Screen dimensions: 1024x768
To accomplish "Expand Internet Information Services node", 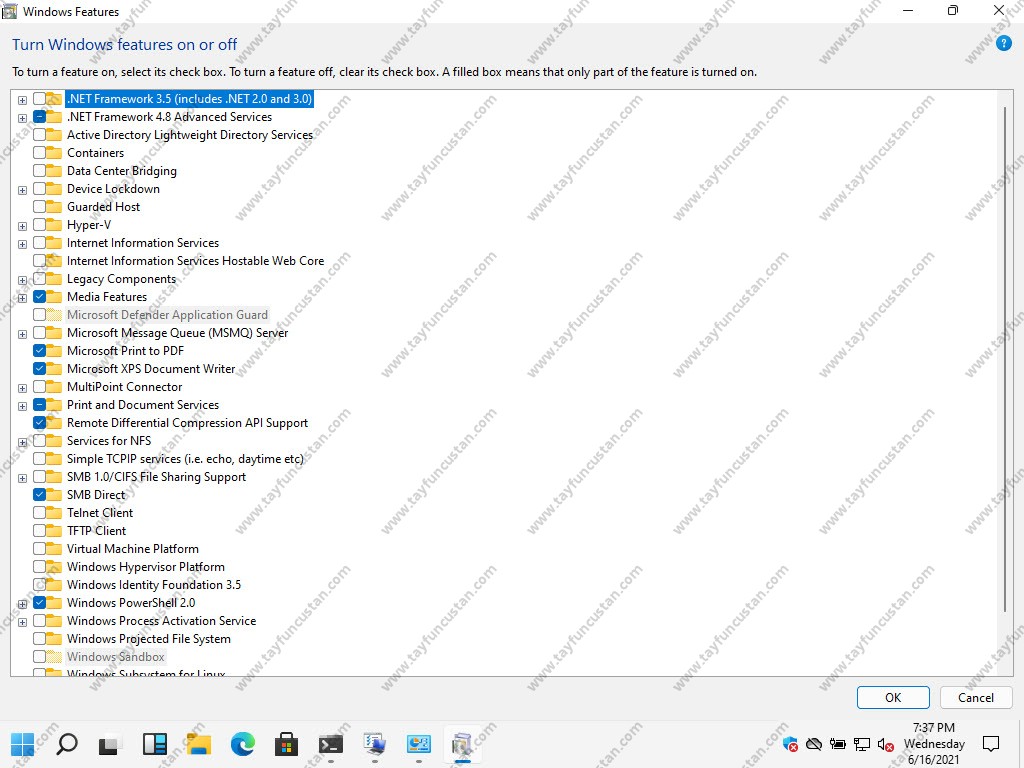I will pyautogui.click(x=22, y=244).
